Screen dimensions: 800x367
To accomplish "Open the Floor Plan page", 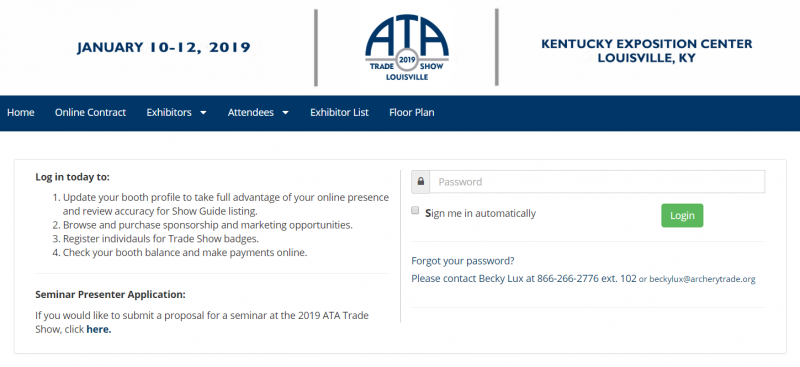I will pyautogui.click(x=412, y=112).
